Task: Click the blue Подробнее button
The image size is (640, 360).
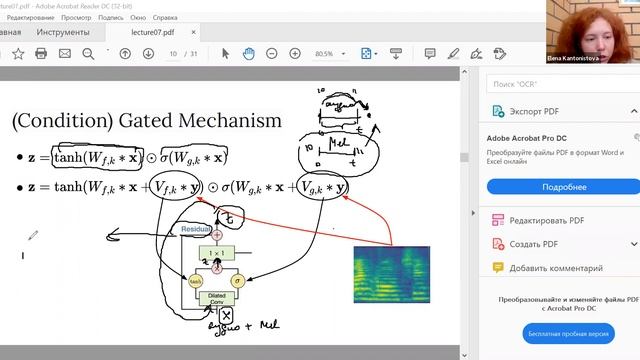Action: [x=564, y=187]
